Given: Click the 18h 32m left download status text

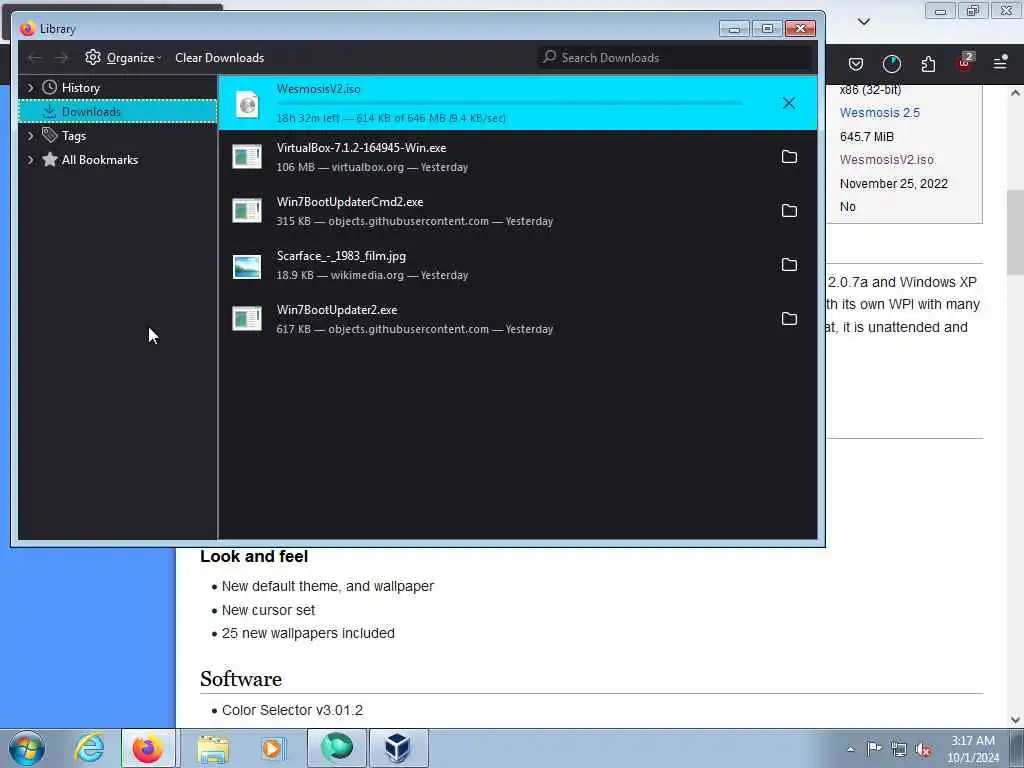Looking at the screenshot, I should pos(391,118).
